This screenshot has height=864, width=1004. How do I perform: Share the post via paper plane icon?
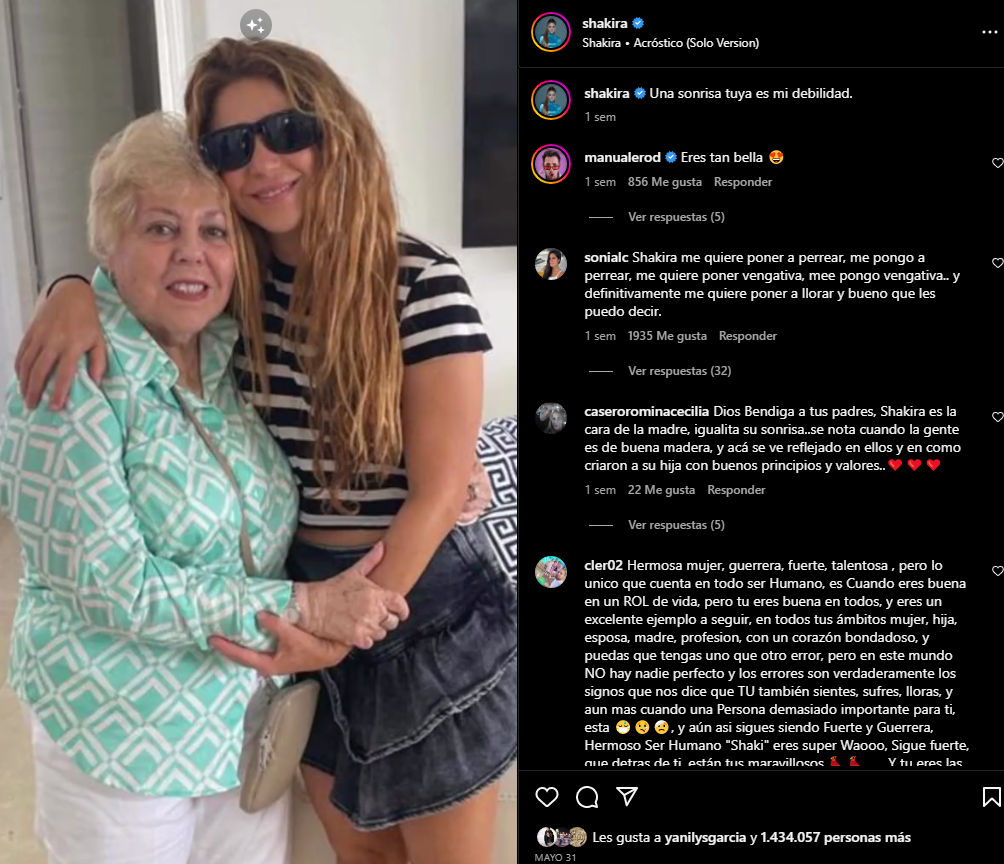tap(626, 796)
